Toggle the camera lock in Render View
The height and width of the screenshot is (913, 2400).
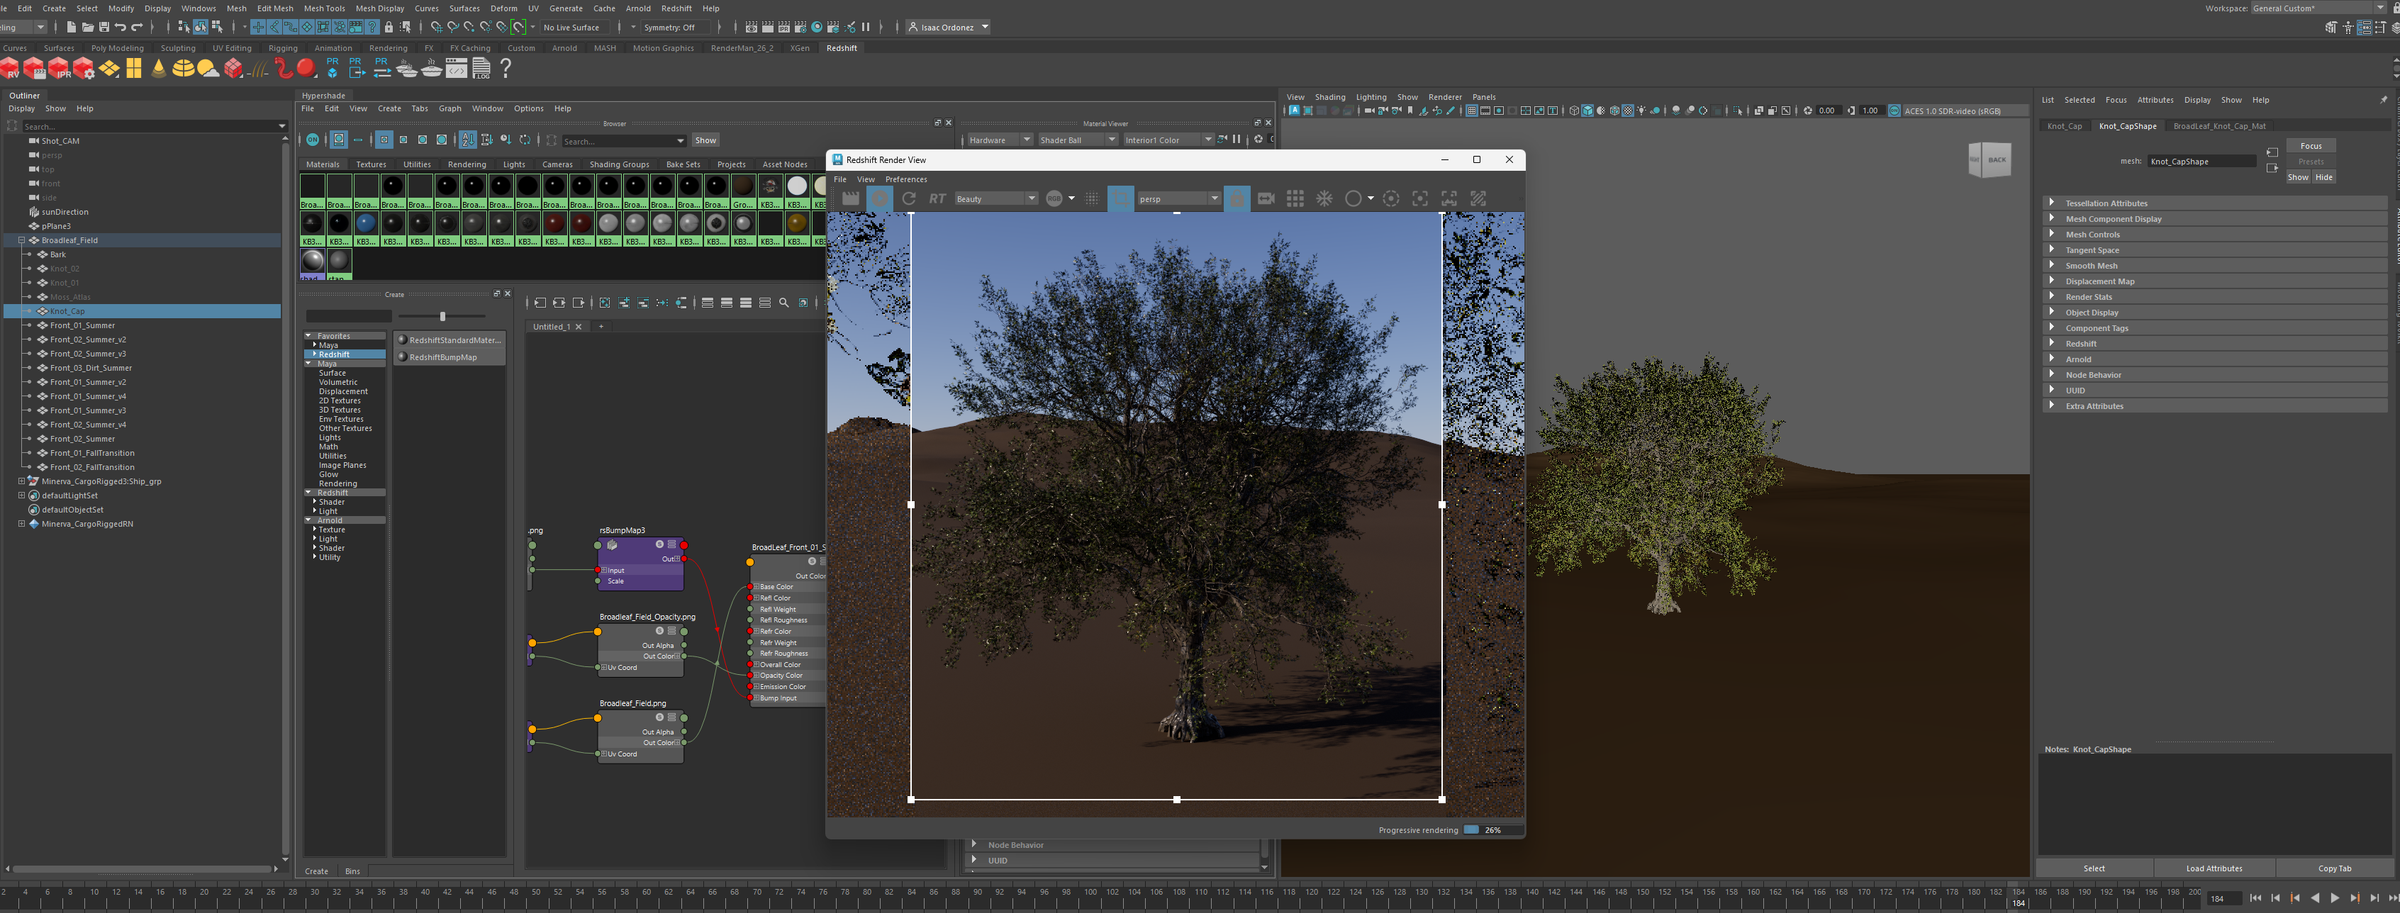coord(1237,199)
